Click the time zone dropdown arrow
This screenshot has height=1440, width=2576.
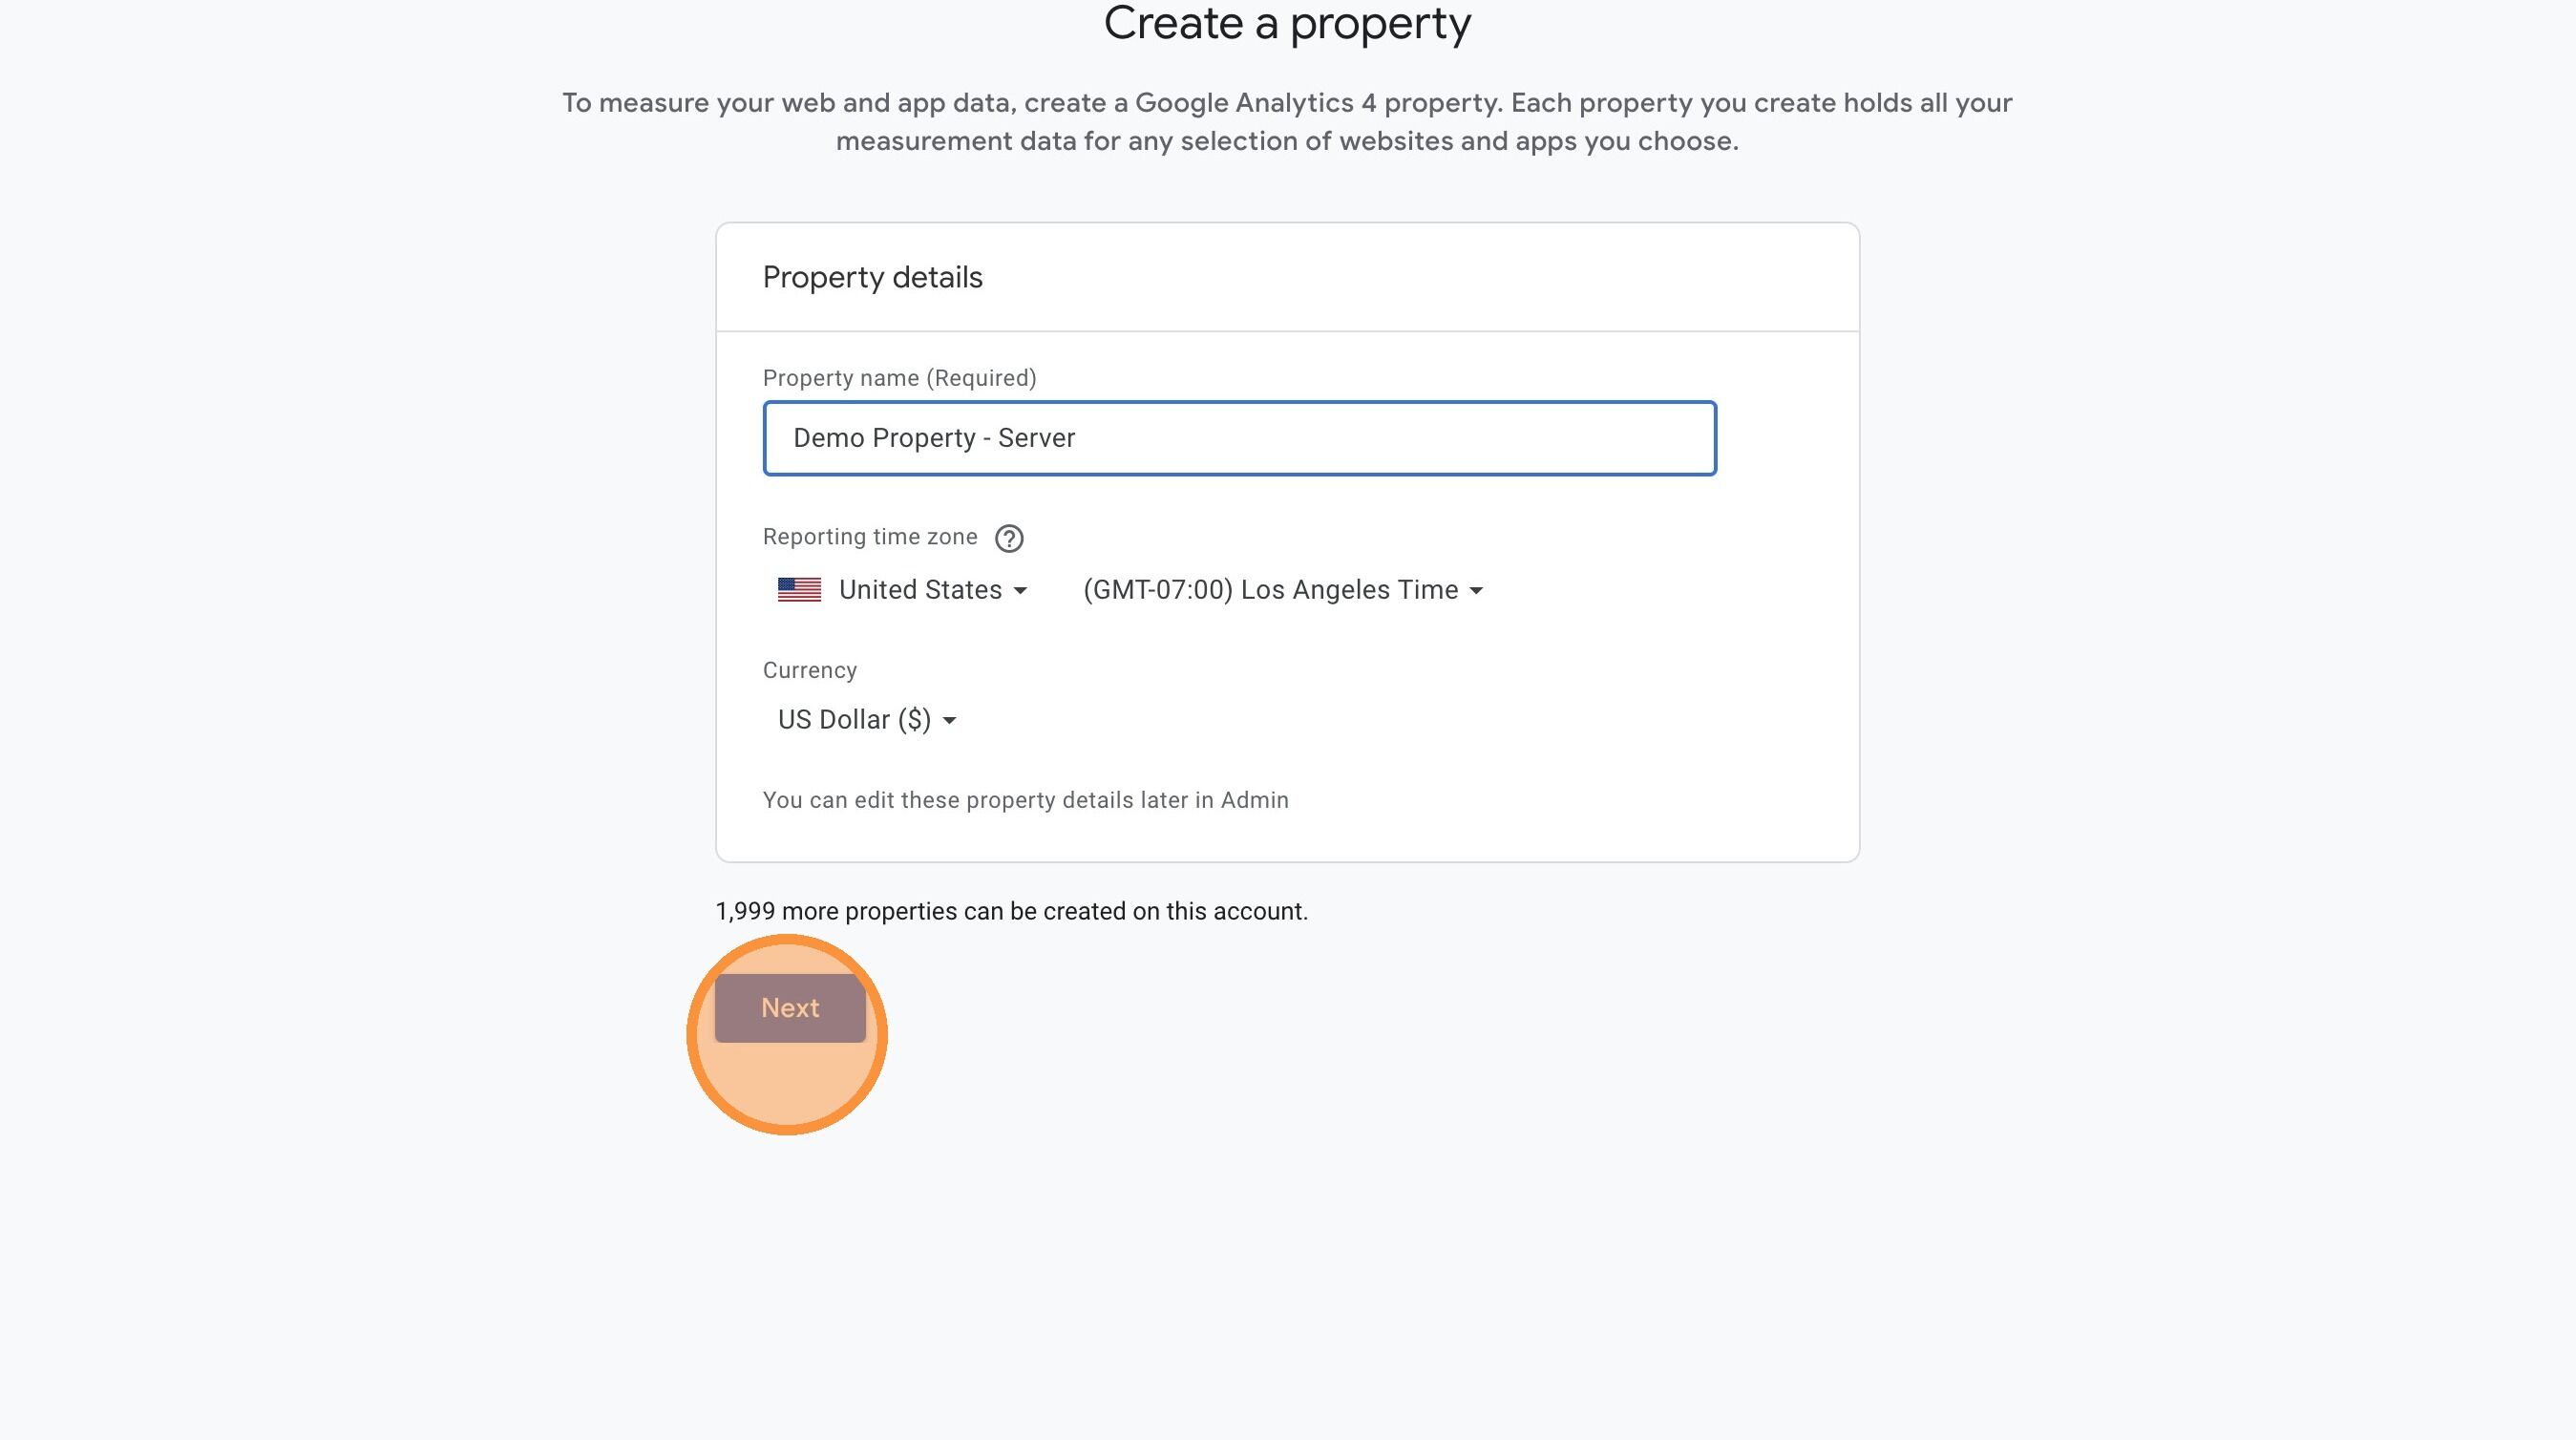(x=1478, y=590)
